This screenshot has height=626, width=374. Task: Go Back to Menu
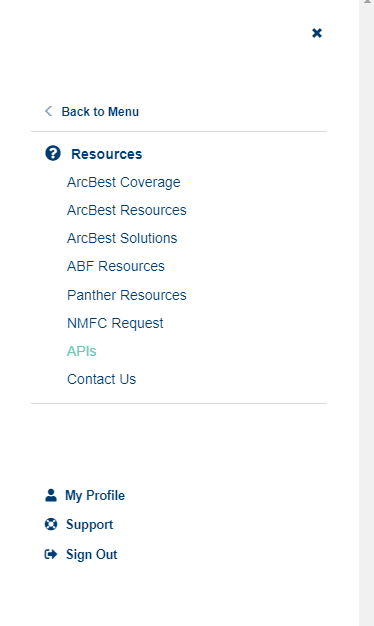click(x=100, y=111)
